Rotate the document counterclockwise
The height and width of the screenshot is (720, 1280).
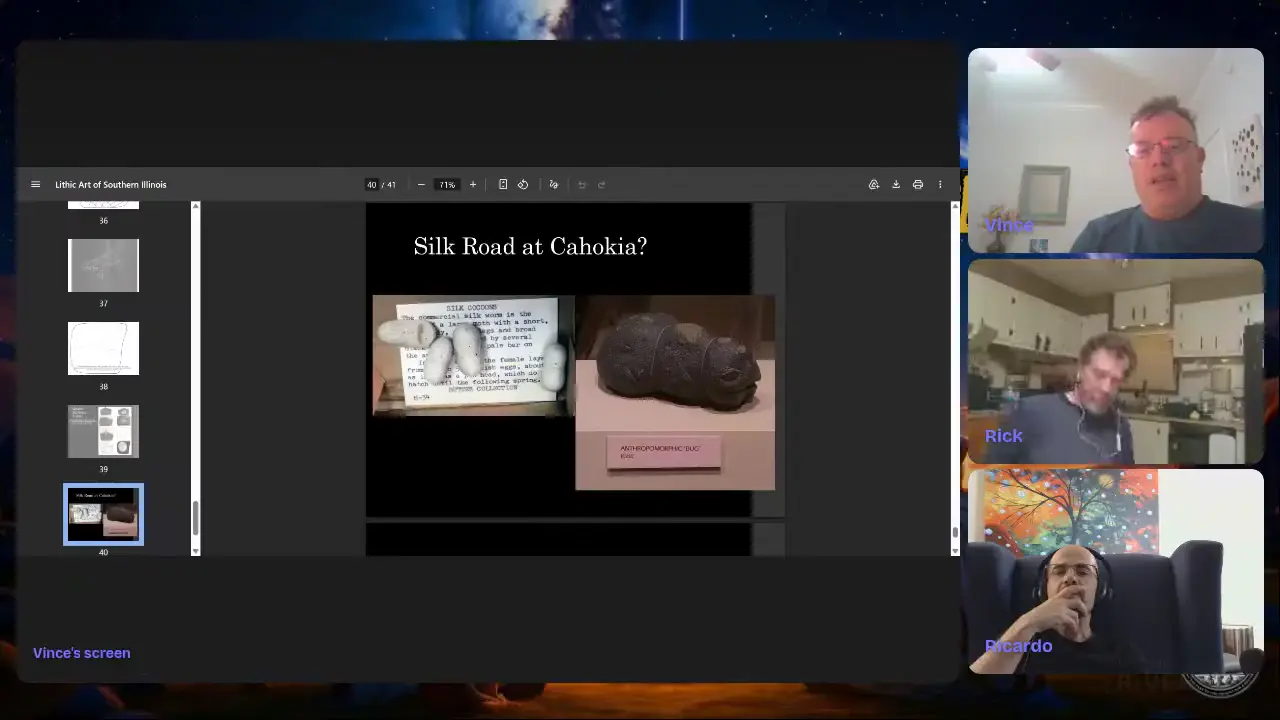tap(523, 184)
